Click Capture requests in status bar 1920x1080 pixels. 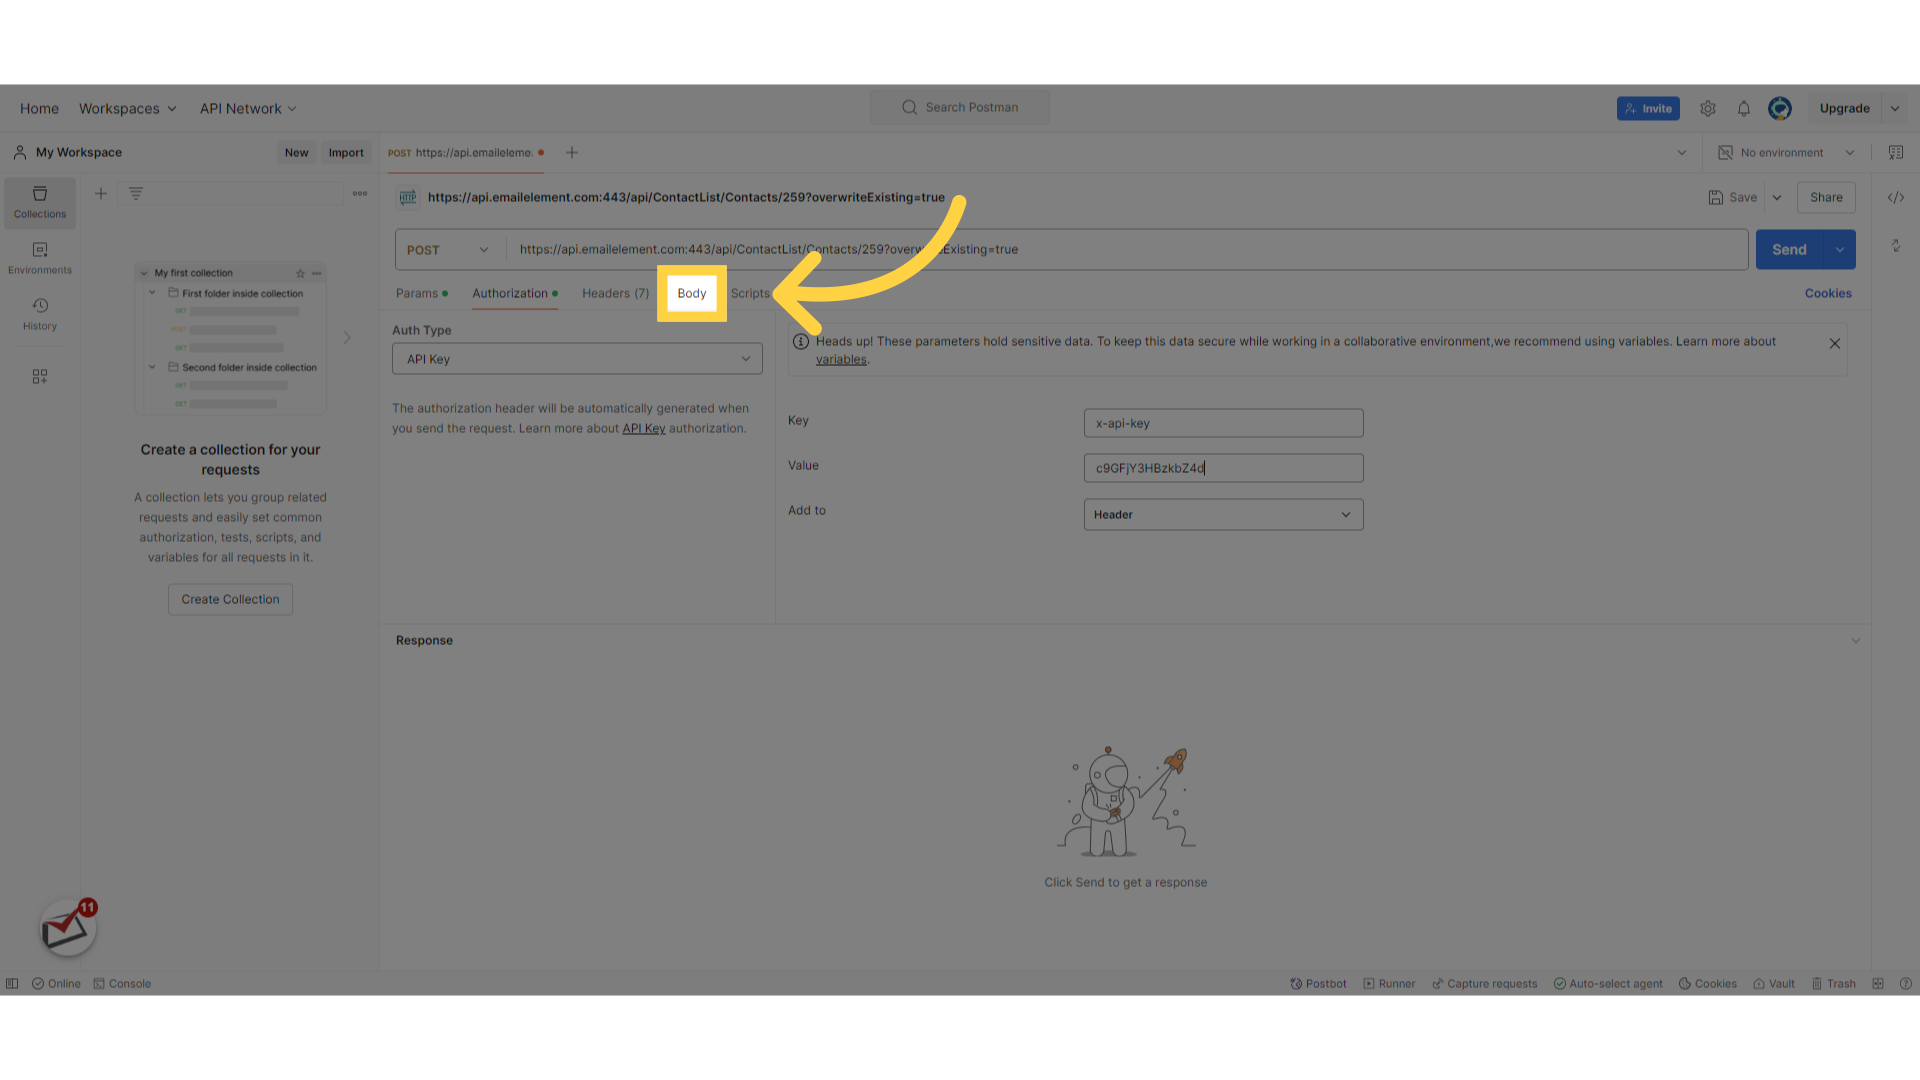(x=1485, y=984)
